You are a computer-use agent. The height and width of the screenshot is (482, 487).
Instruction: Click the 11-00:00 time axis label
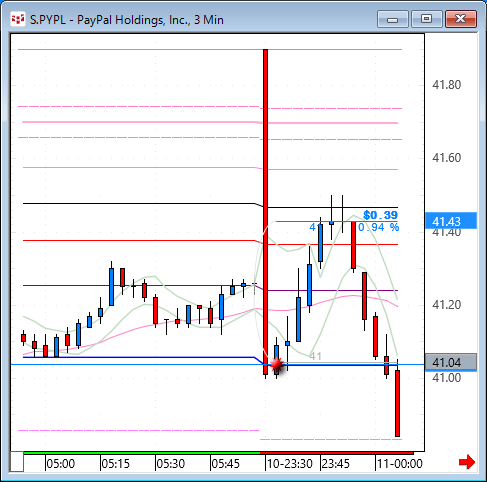[400, 464]
